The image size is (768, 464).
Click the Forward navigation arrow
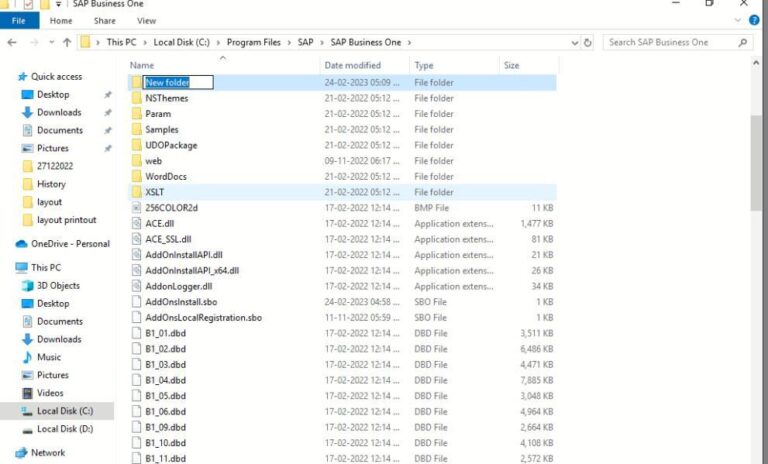point(34,43)
